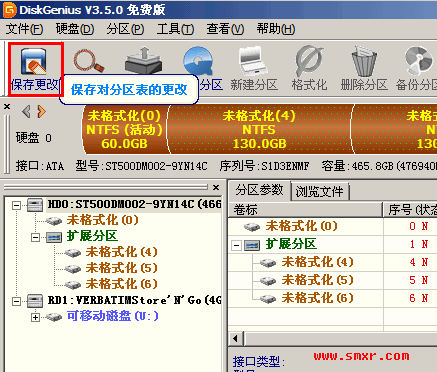Collapse the HD0:ST500DM002 tree node

click(x=16, y=205)
